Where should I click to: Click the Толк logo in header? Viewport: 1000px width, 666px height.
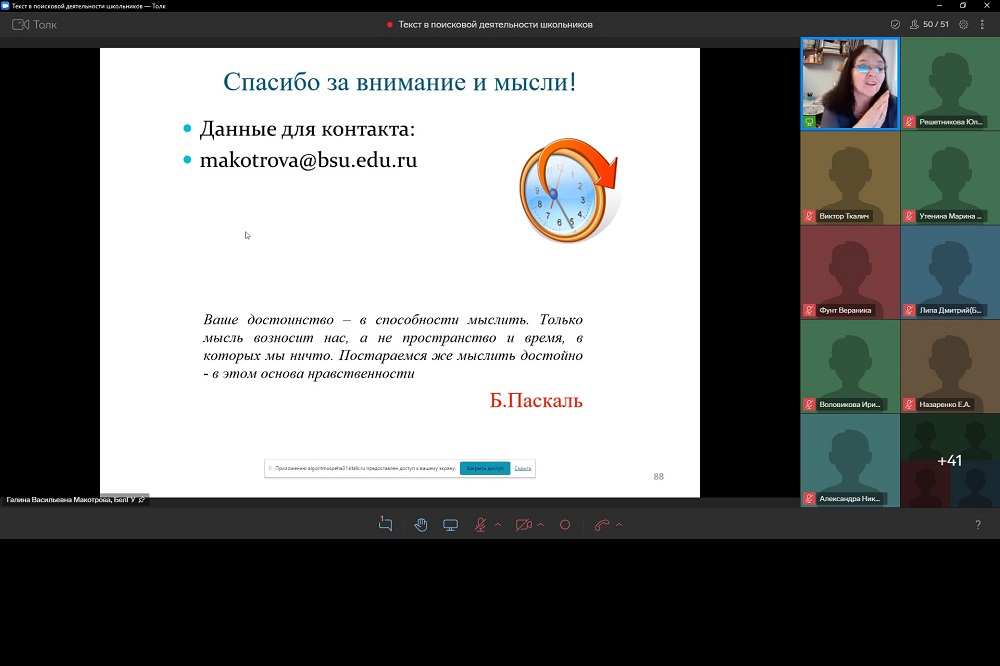click(34, 24)
